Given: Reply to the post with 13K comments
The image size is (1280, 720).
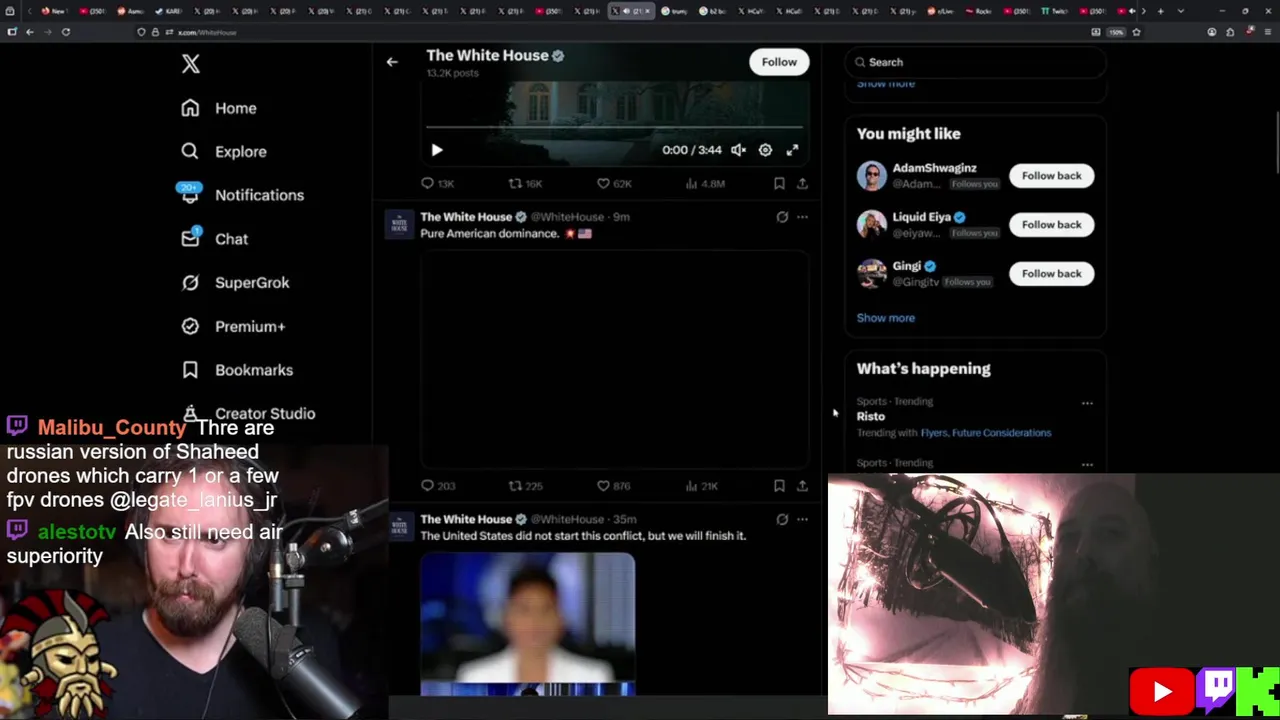Looking at the screenshot, I should 438,184.
